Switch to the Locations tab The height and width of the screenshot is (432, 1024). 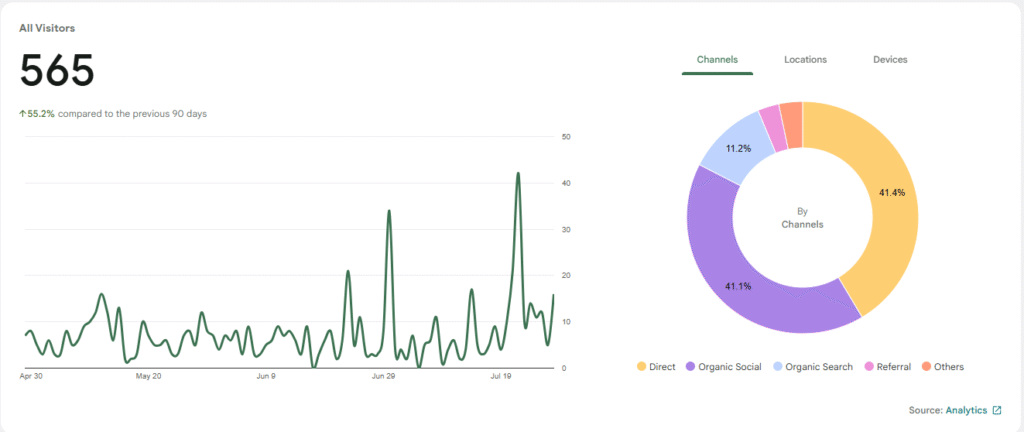tap(805, 60)
